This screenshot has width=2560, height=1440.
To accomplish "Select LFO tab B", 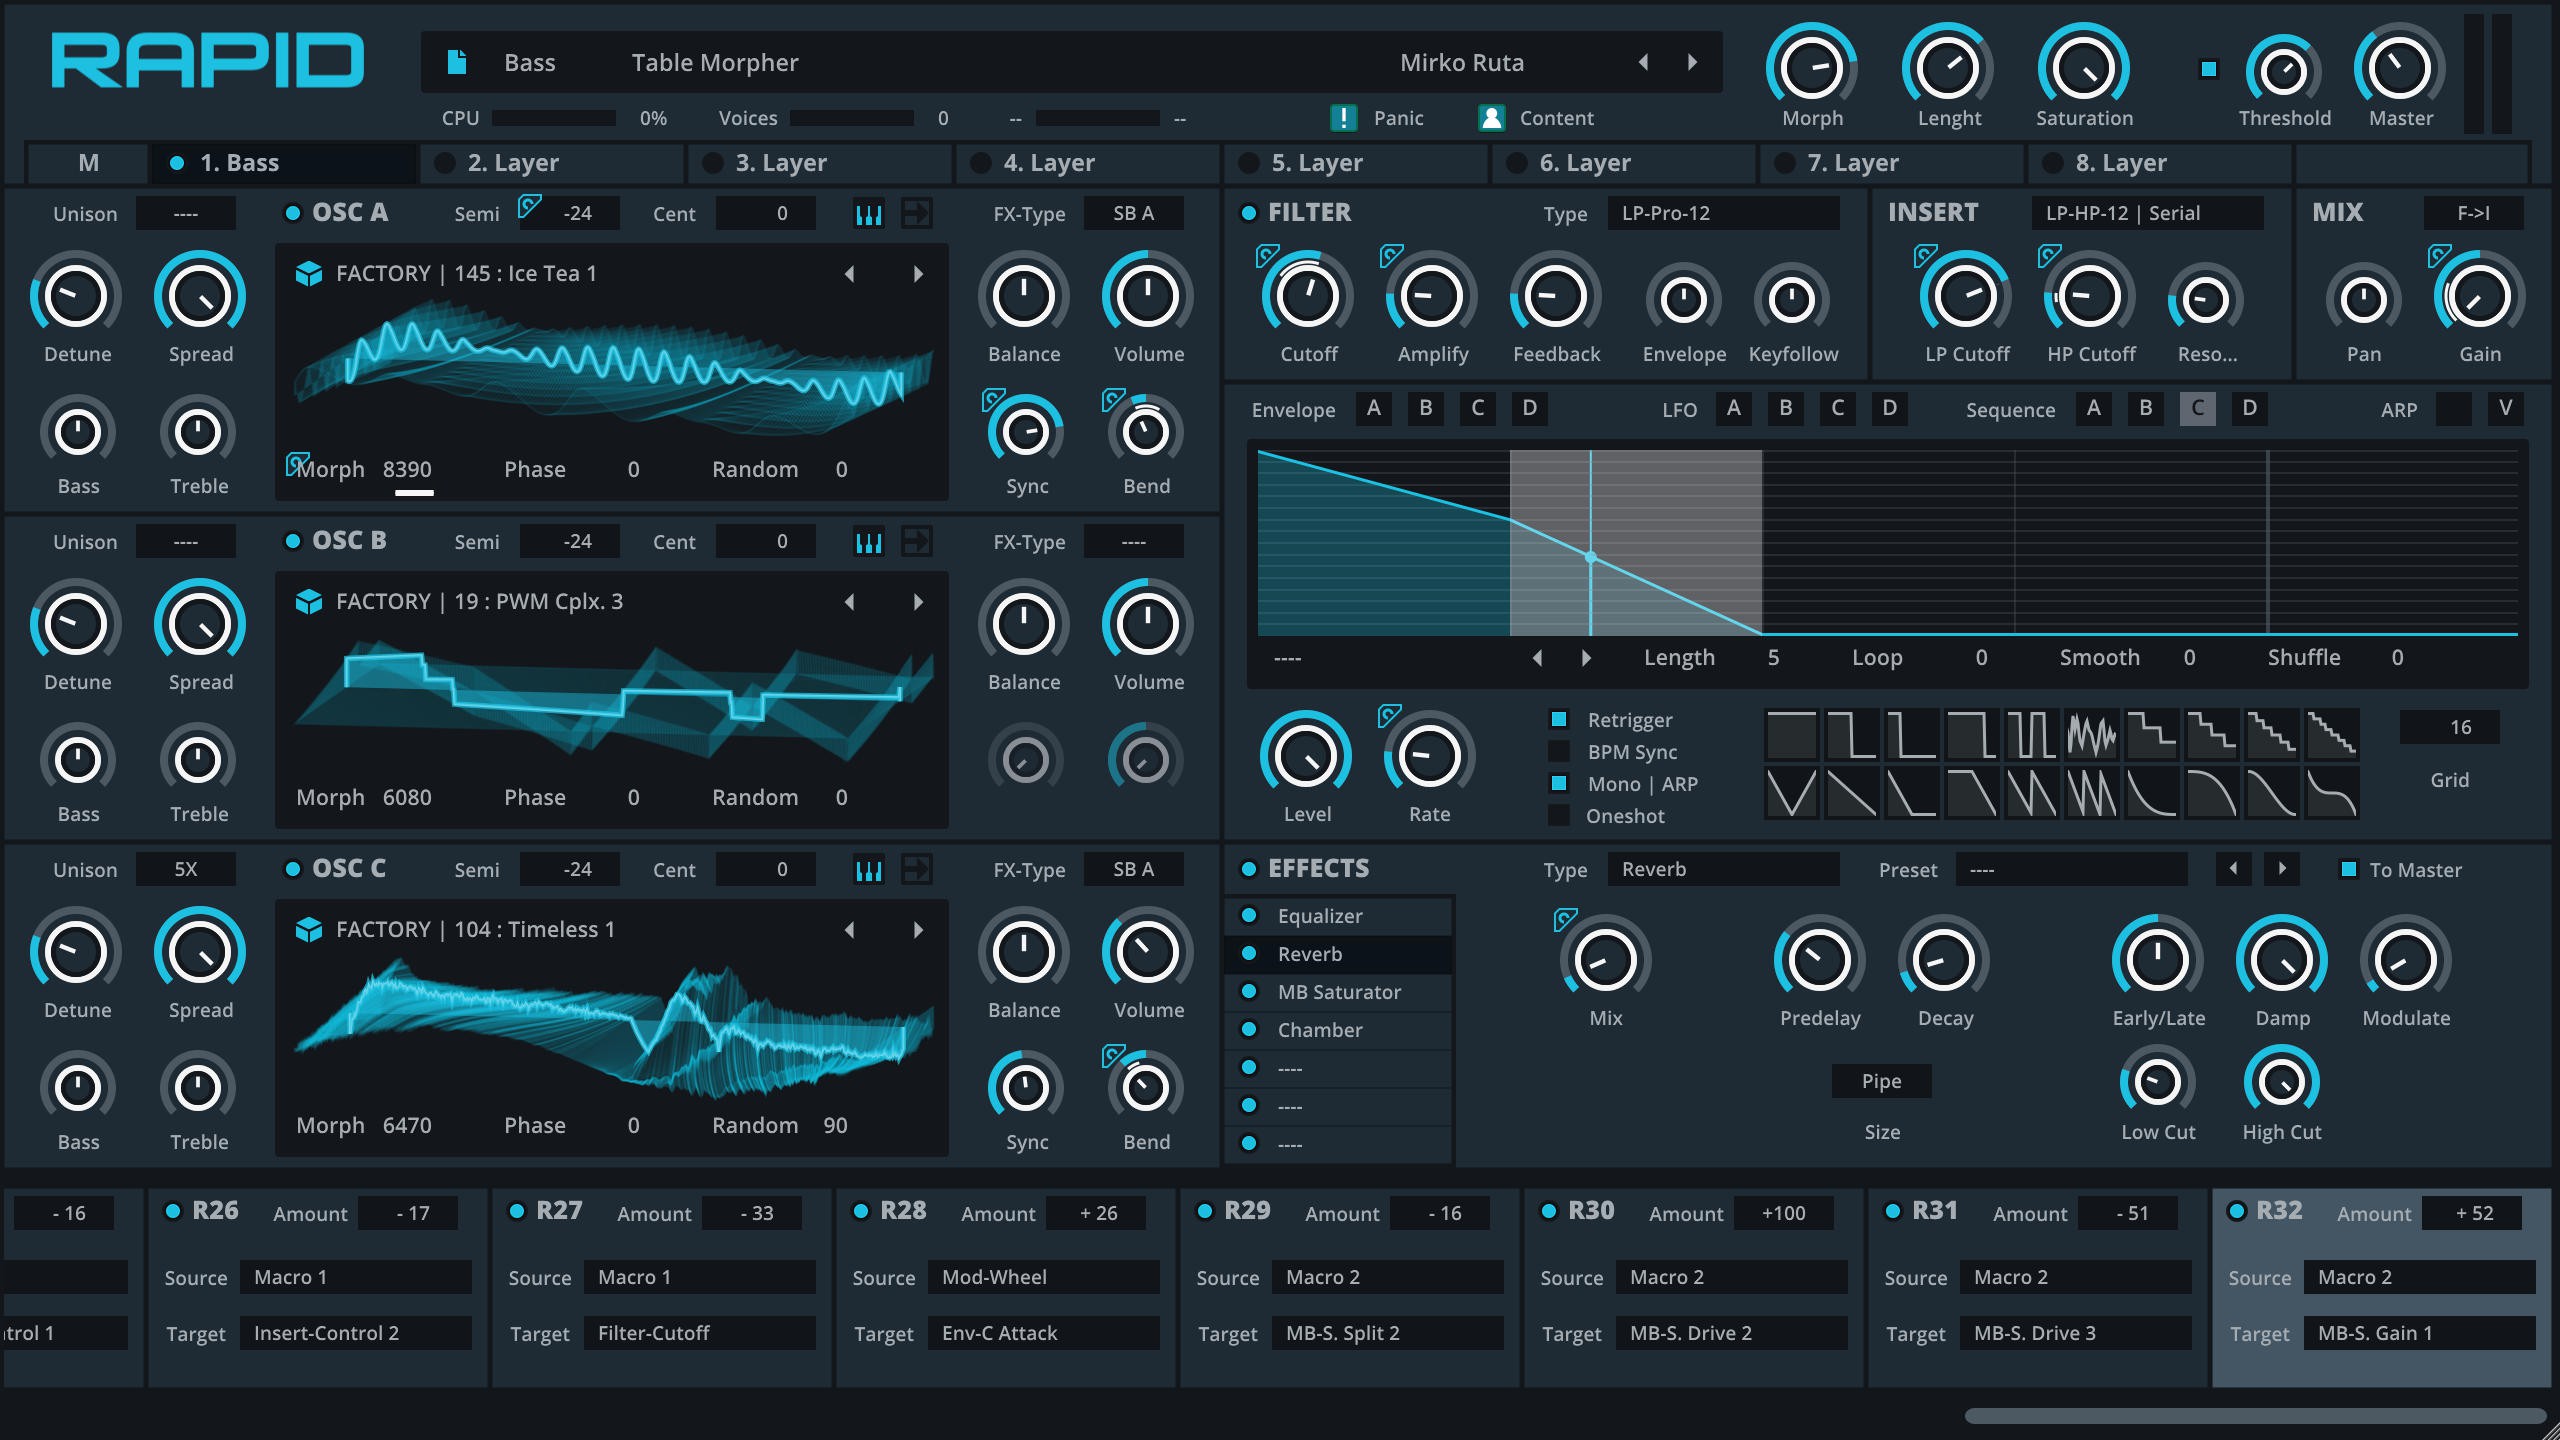I will [1785, 408].
